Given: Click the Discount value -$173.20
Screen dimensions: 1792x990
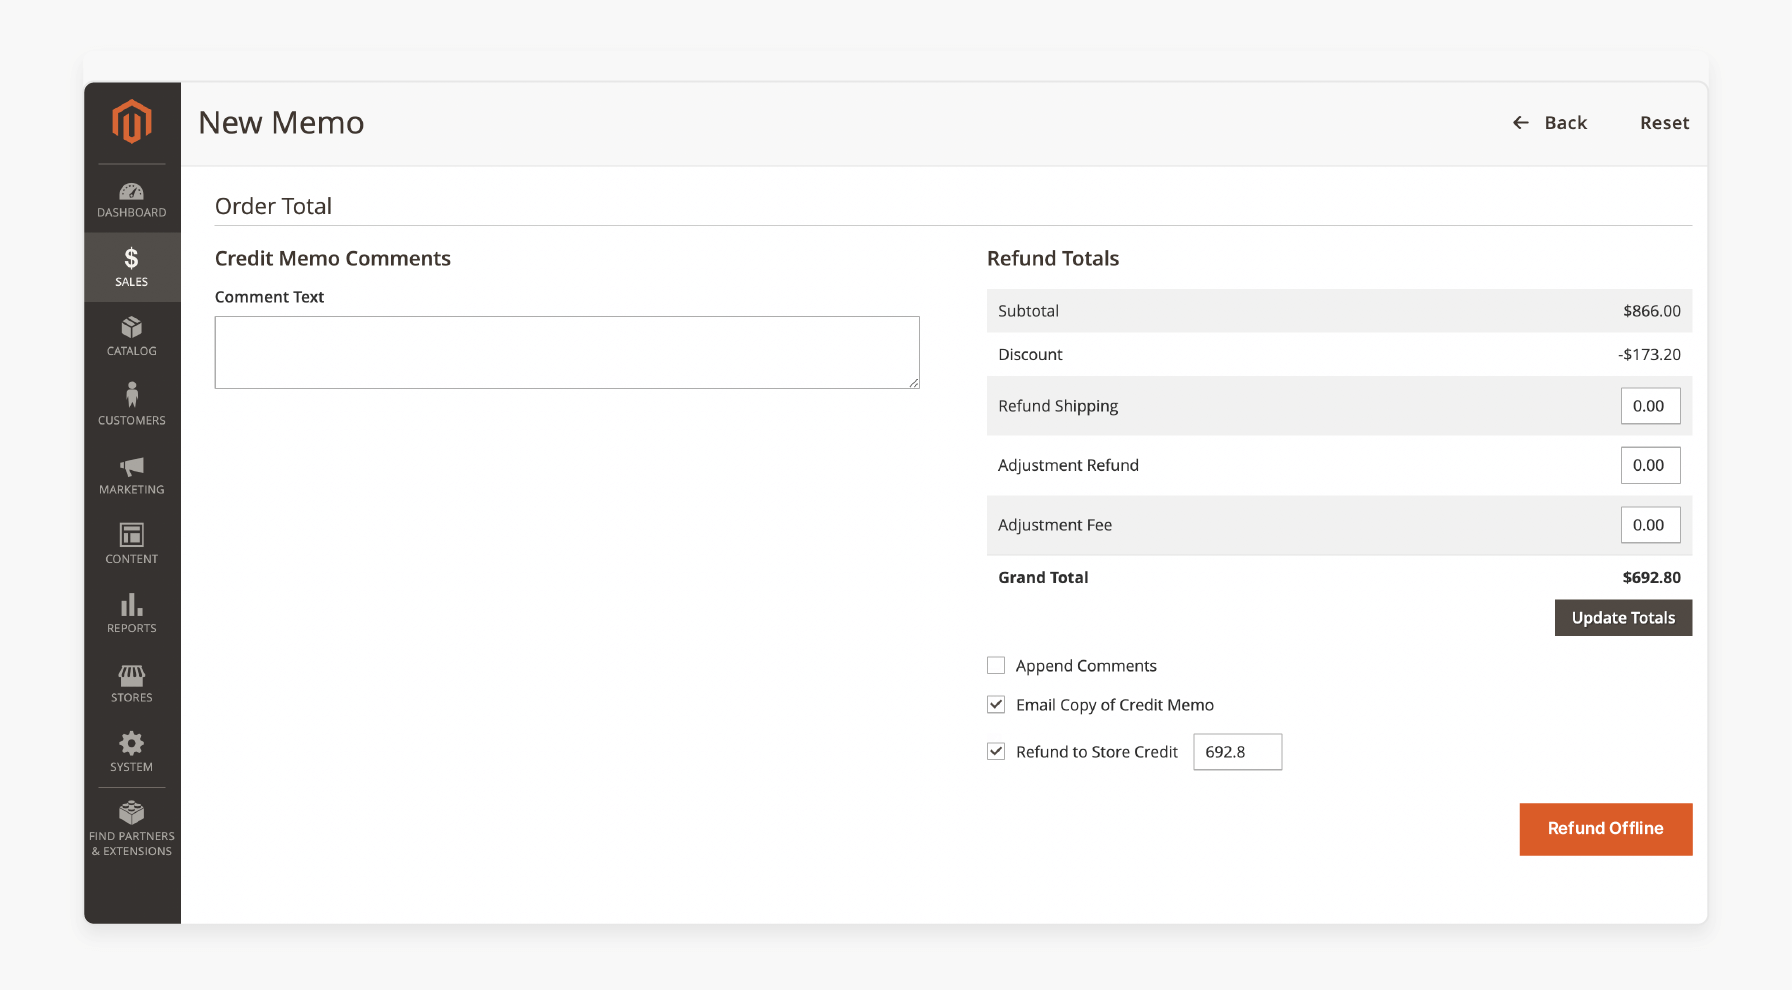Looking at the screenshot, I should click(1649, 354).
